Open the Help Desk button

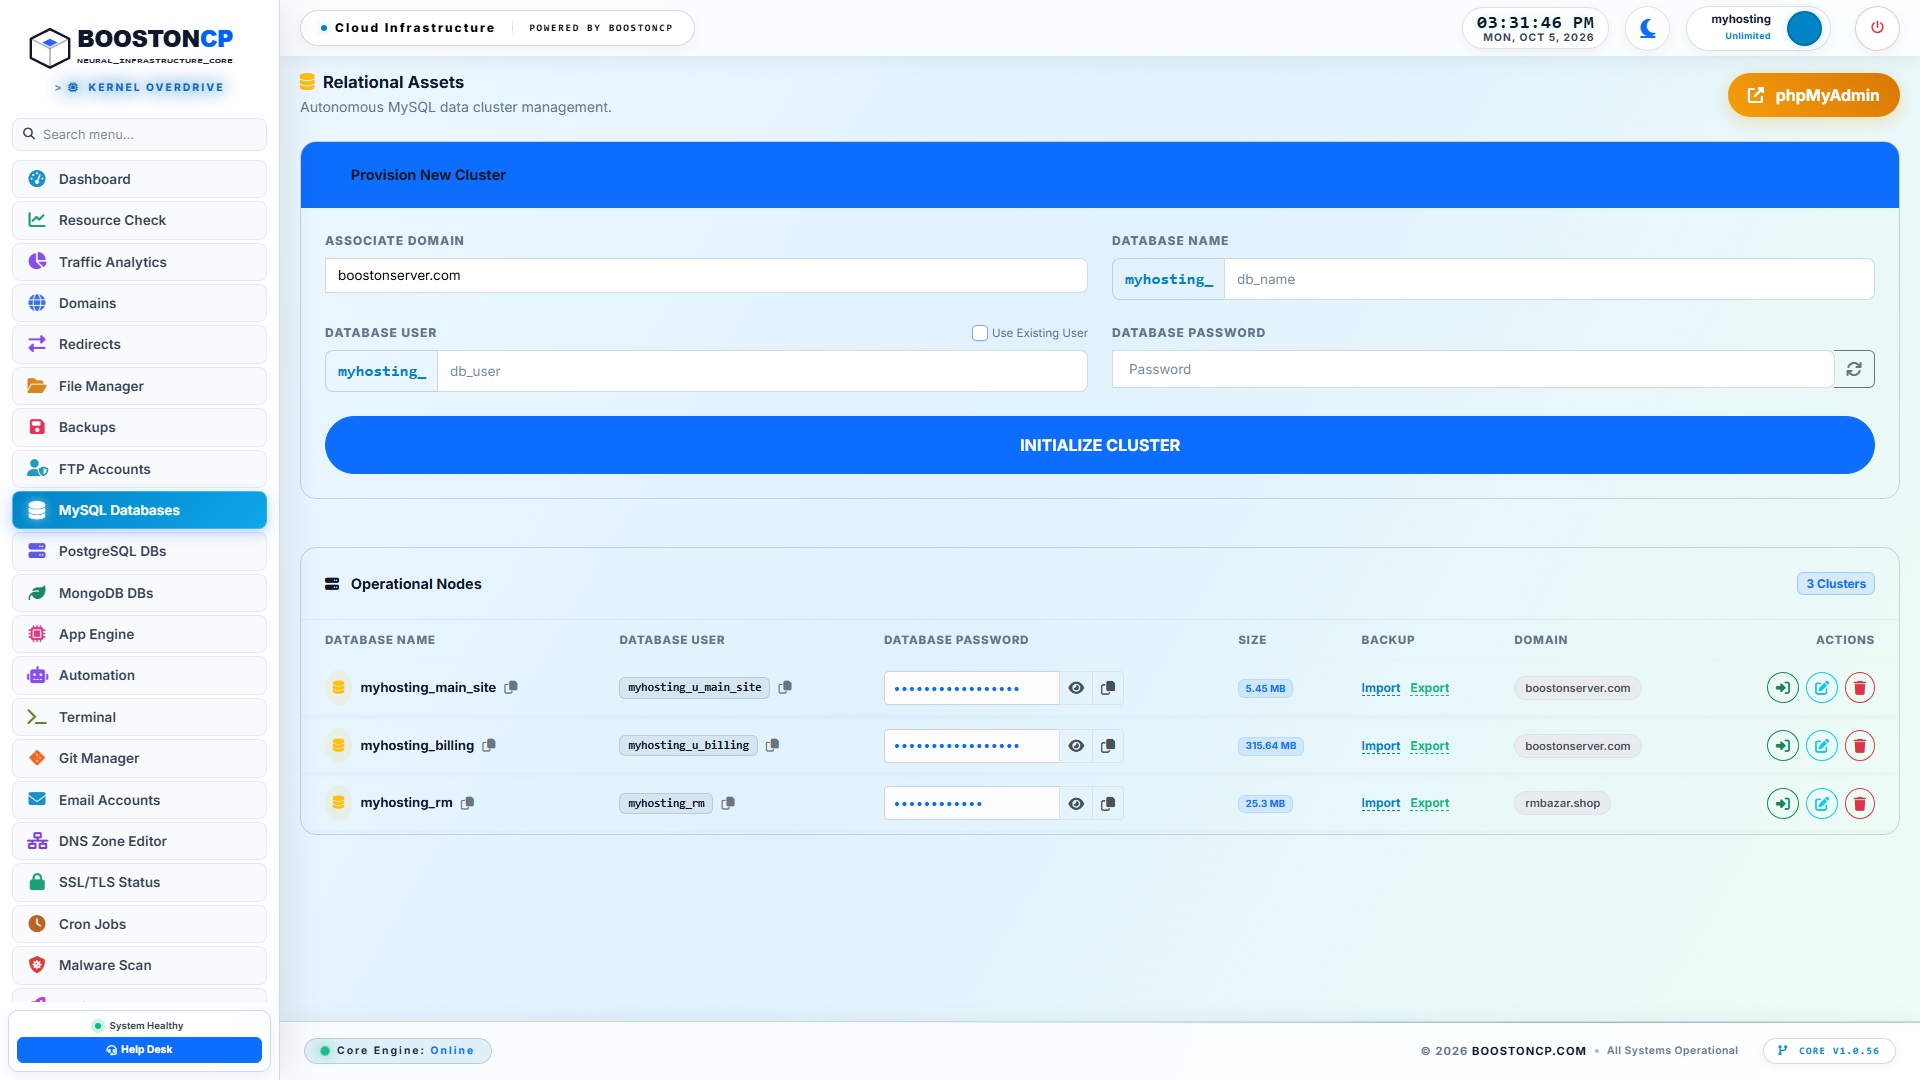(x=139, y=1050)
